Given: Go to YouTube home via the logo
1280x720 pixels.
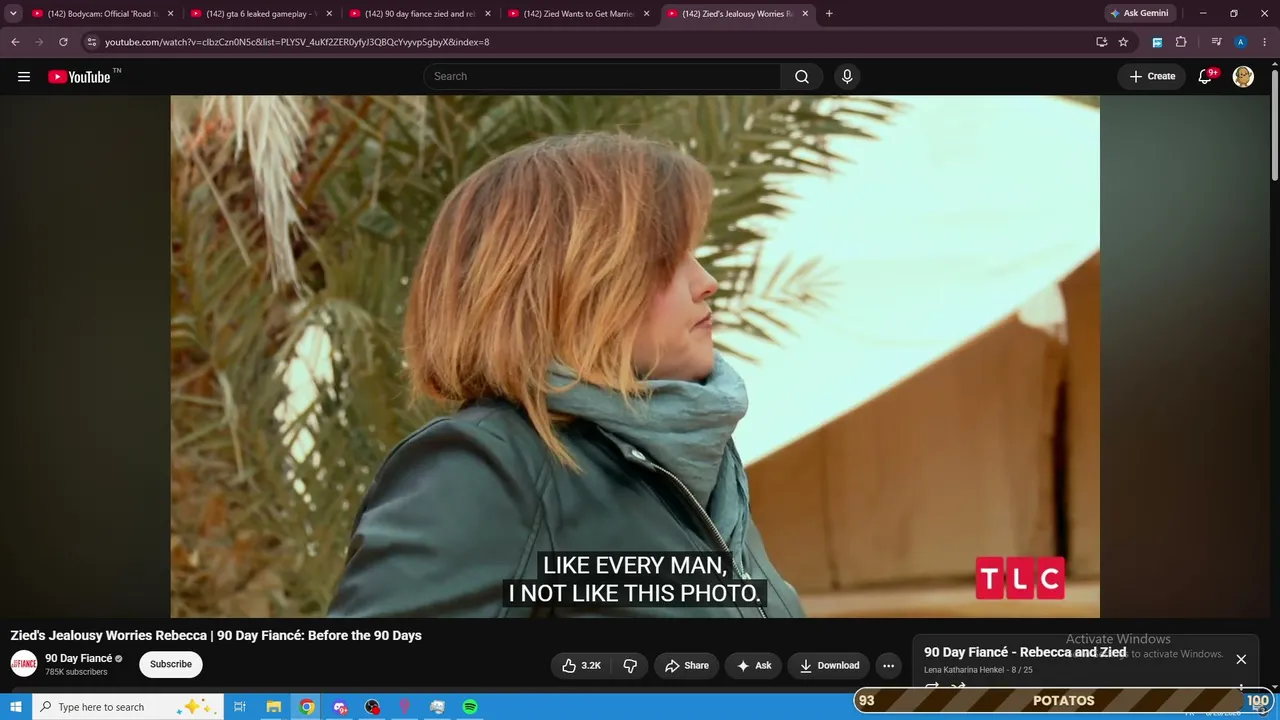Looking at the screenshot, I should 79,77.
